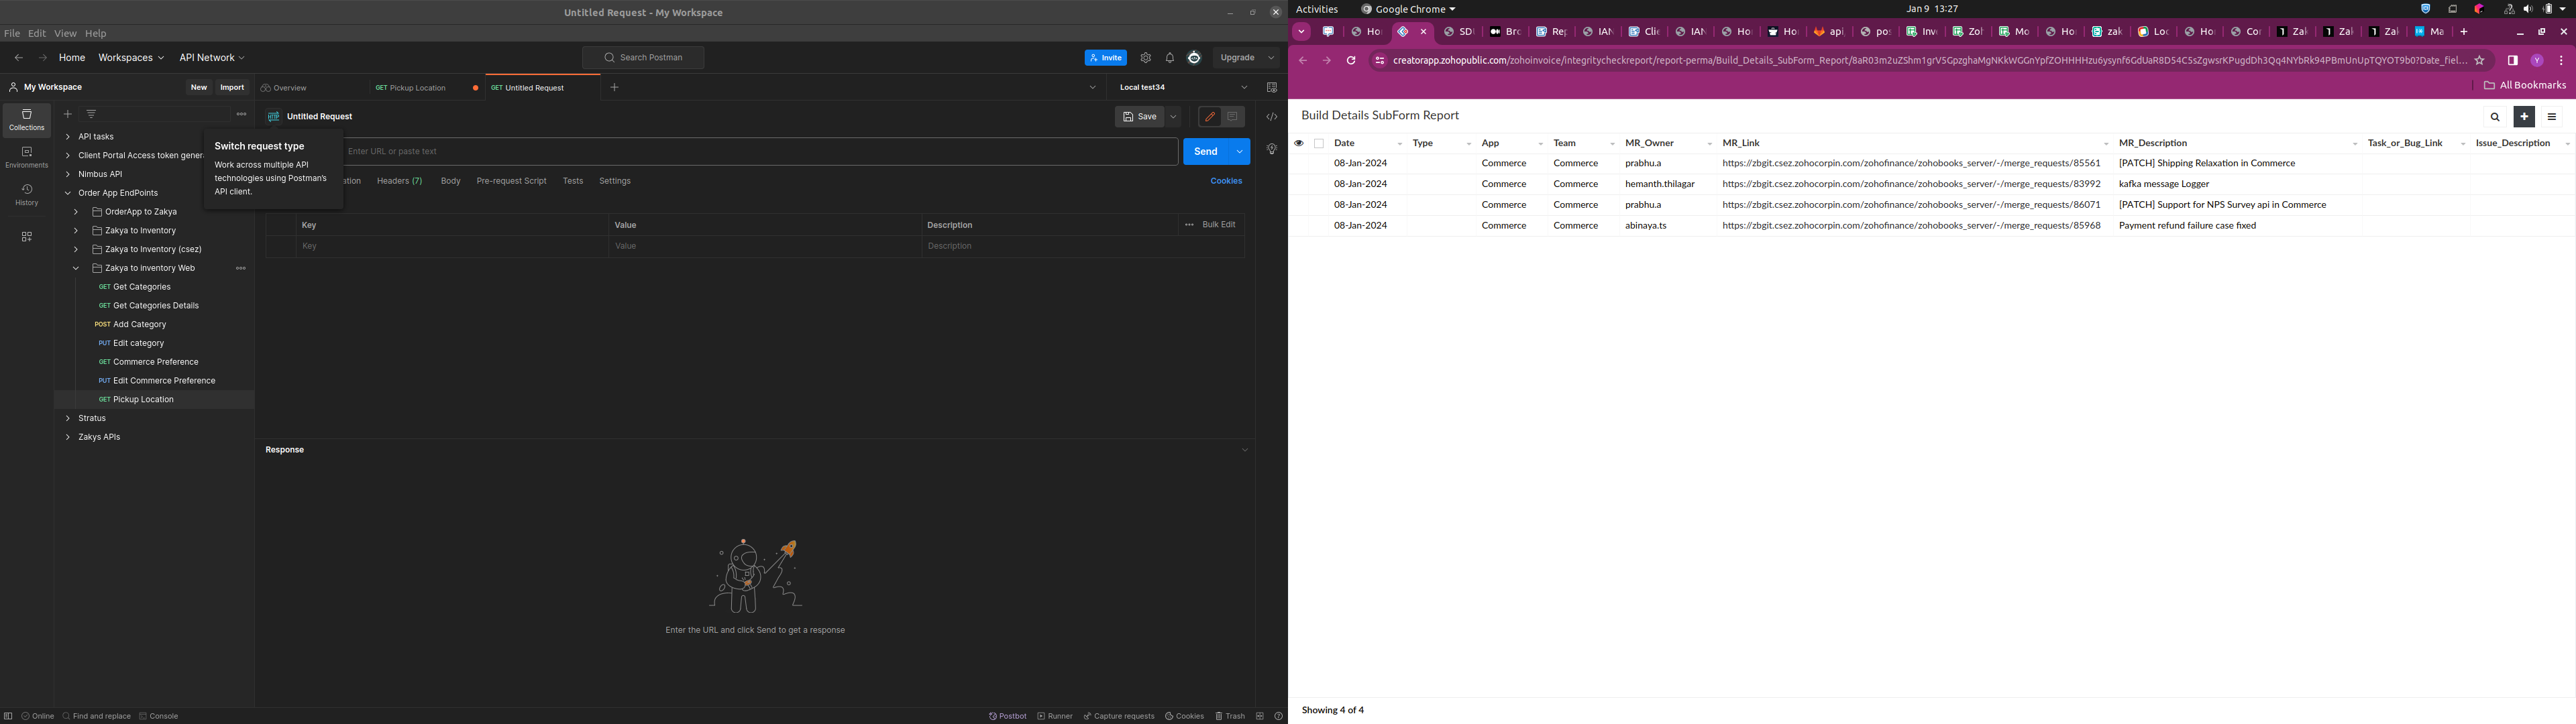Switch to the Pre-request Script tab
Viewport: 2576px width, 724px height.
click(x=511, y=182)
